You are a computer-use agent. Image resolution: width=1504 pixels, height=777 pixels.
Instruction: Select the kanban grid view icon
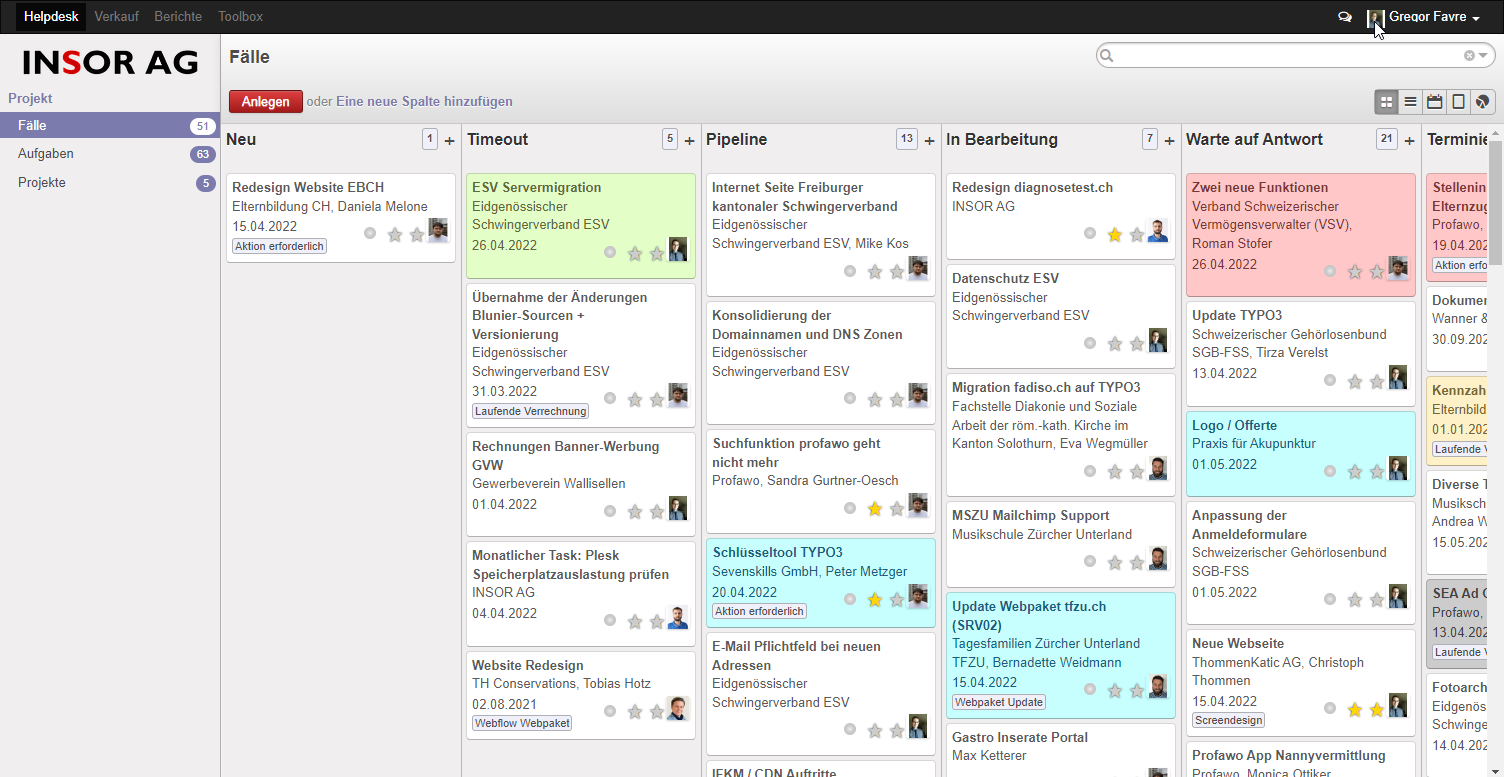(1386, 102)
